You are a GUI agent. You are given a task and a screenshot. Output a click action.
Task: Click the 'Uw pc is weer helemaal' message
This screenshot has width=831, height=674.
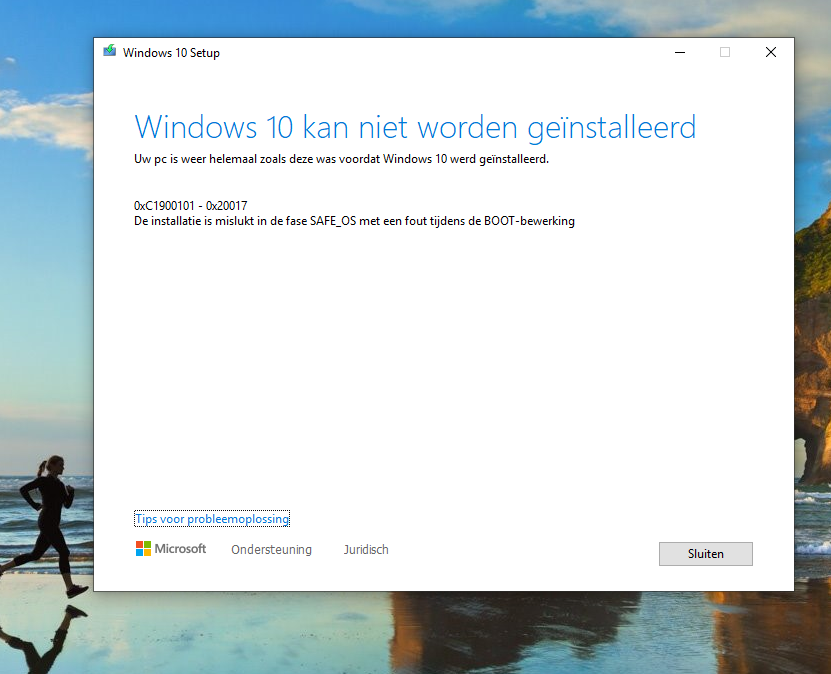[x=341, y=159]
